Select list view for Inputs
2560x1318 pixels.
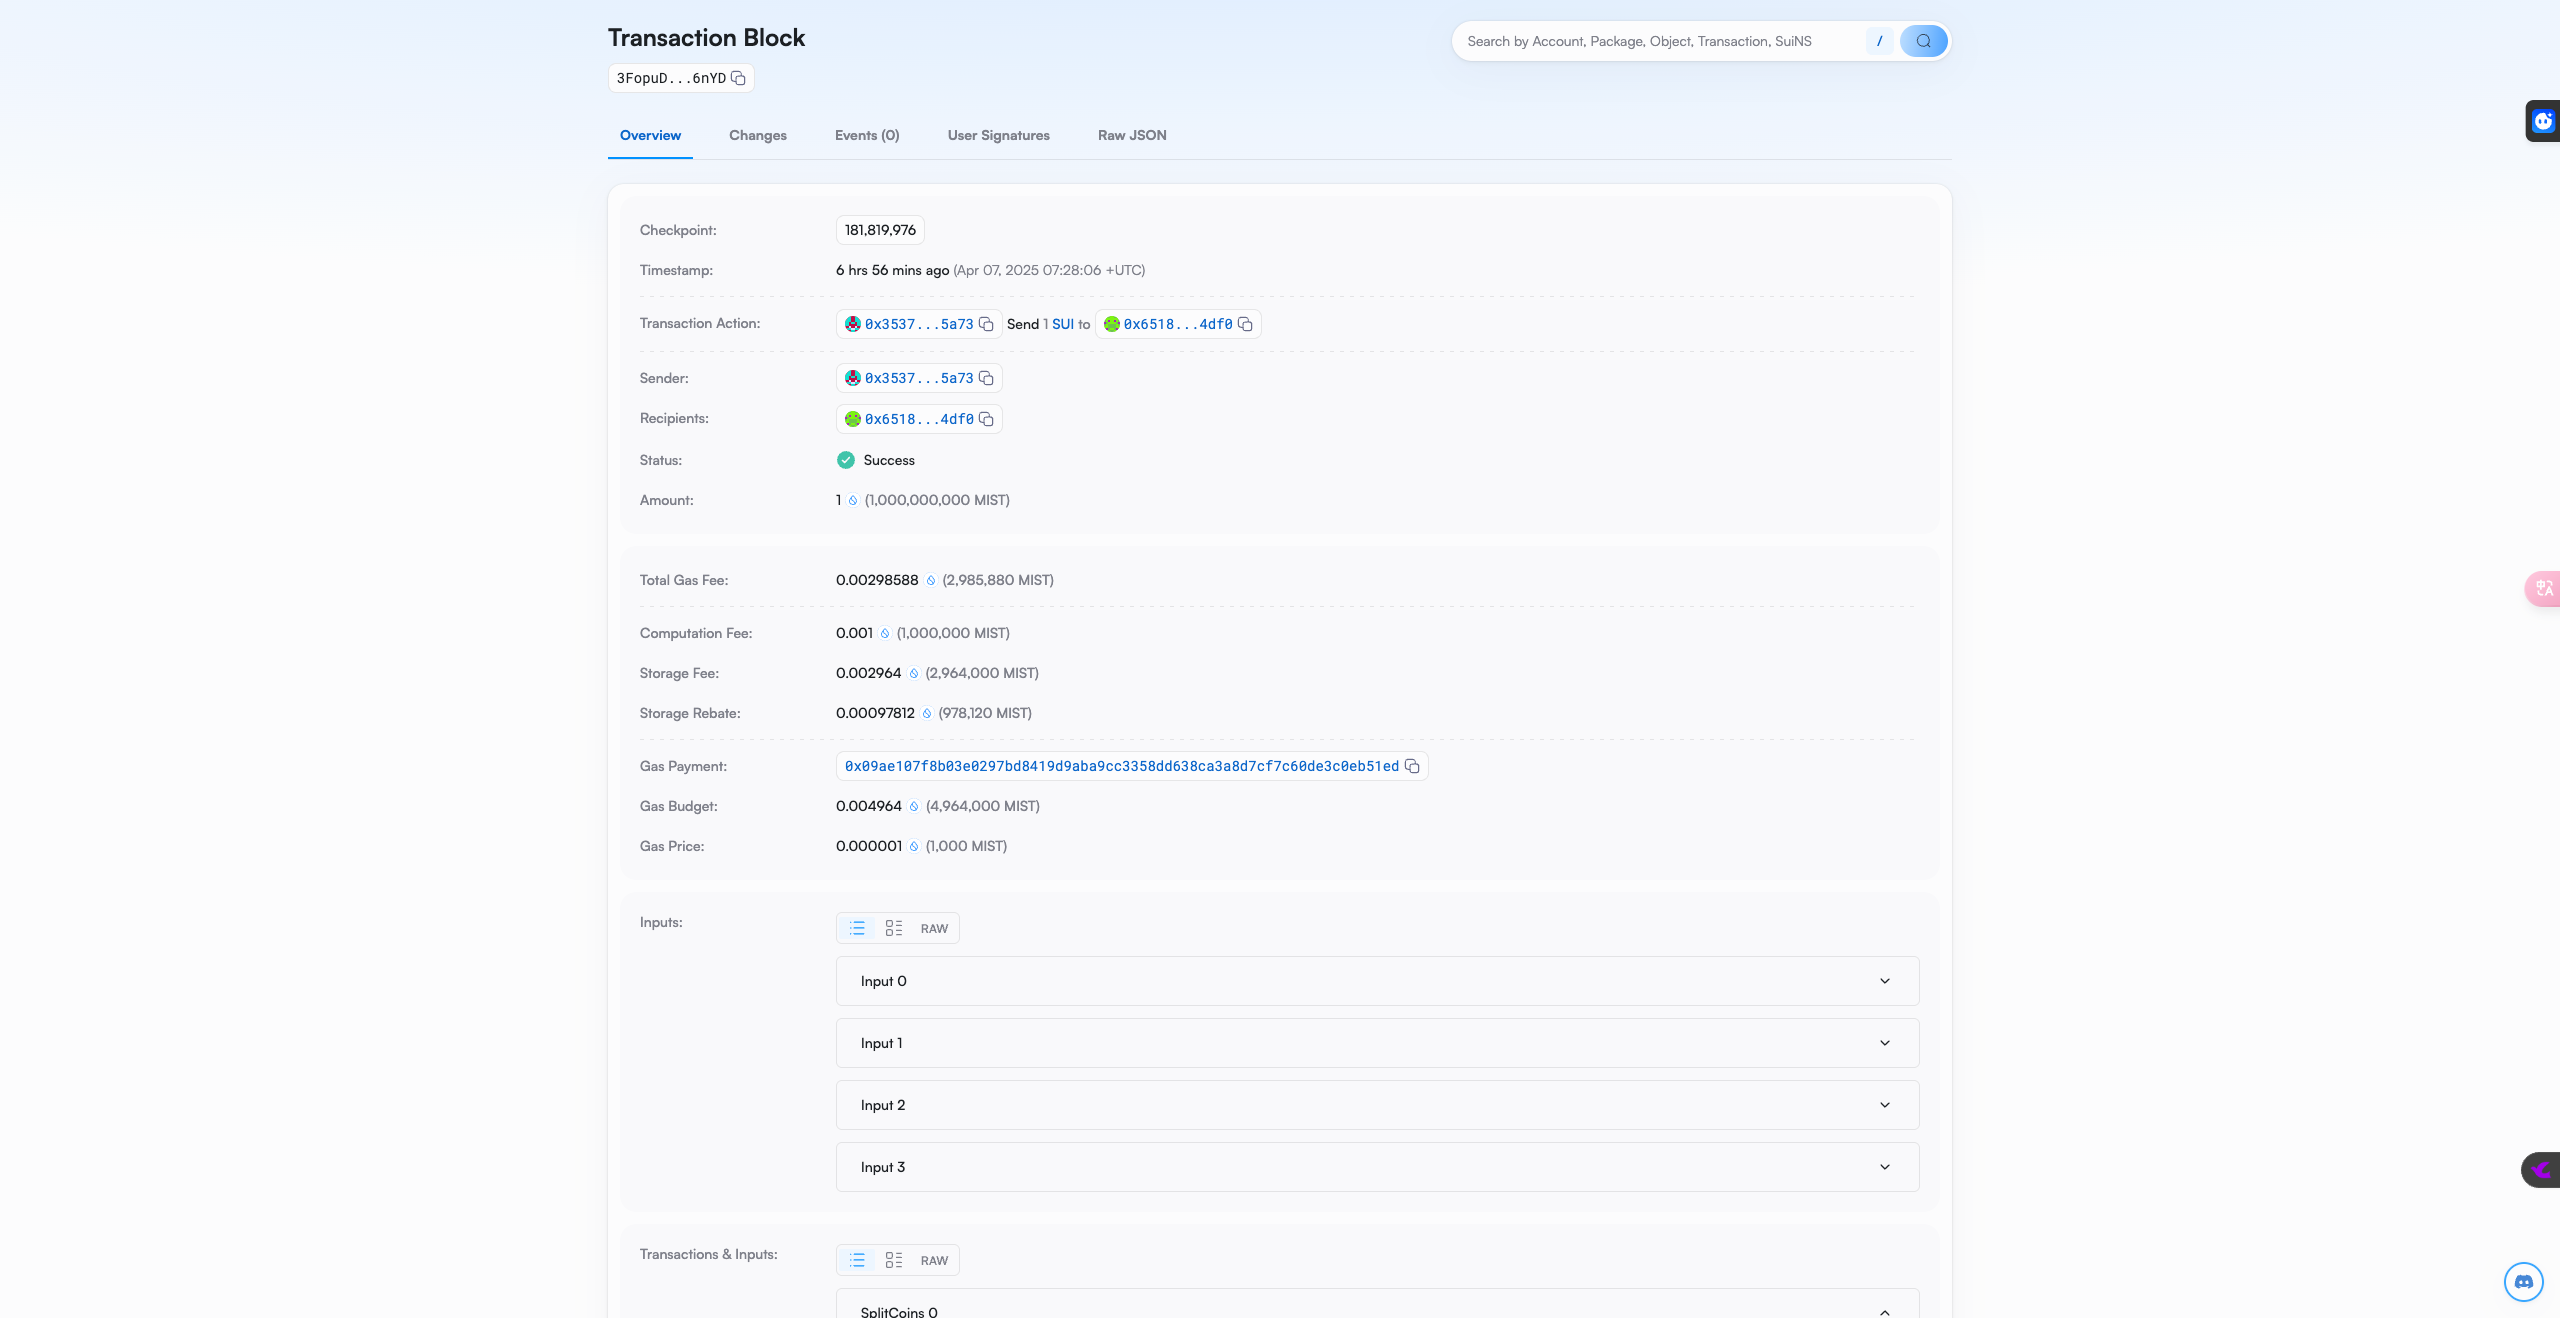tap(857, 928)
